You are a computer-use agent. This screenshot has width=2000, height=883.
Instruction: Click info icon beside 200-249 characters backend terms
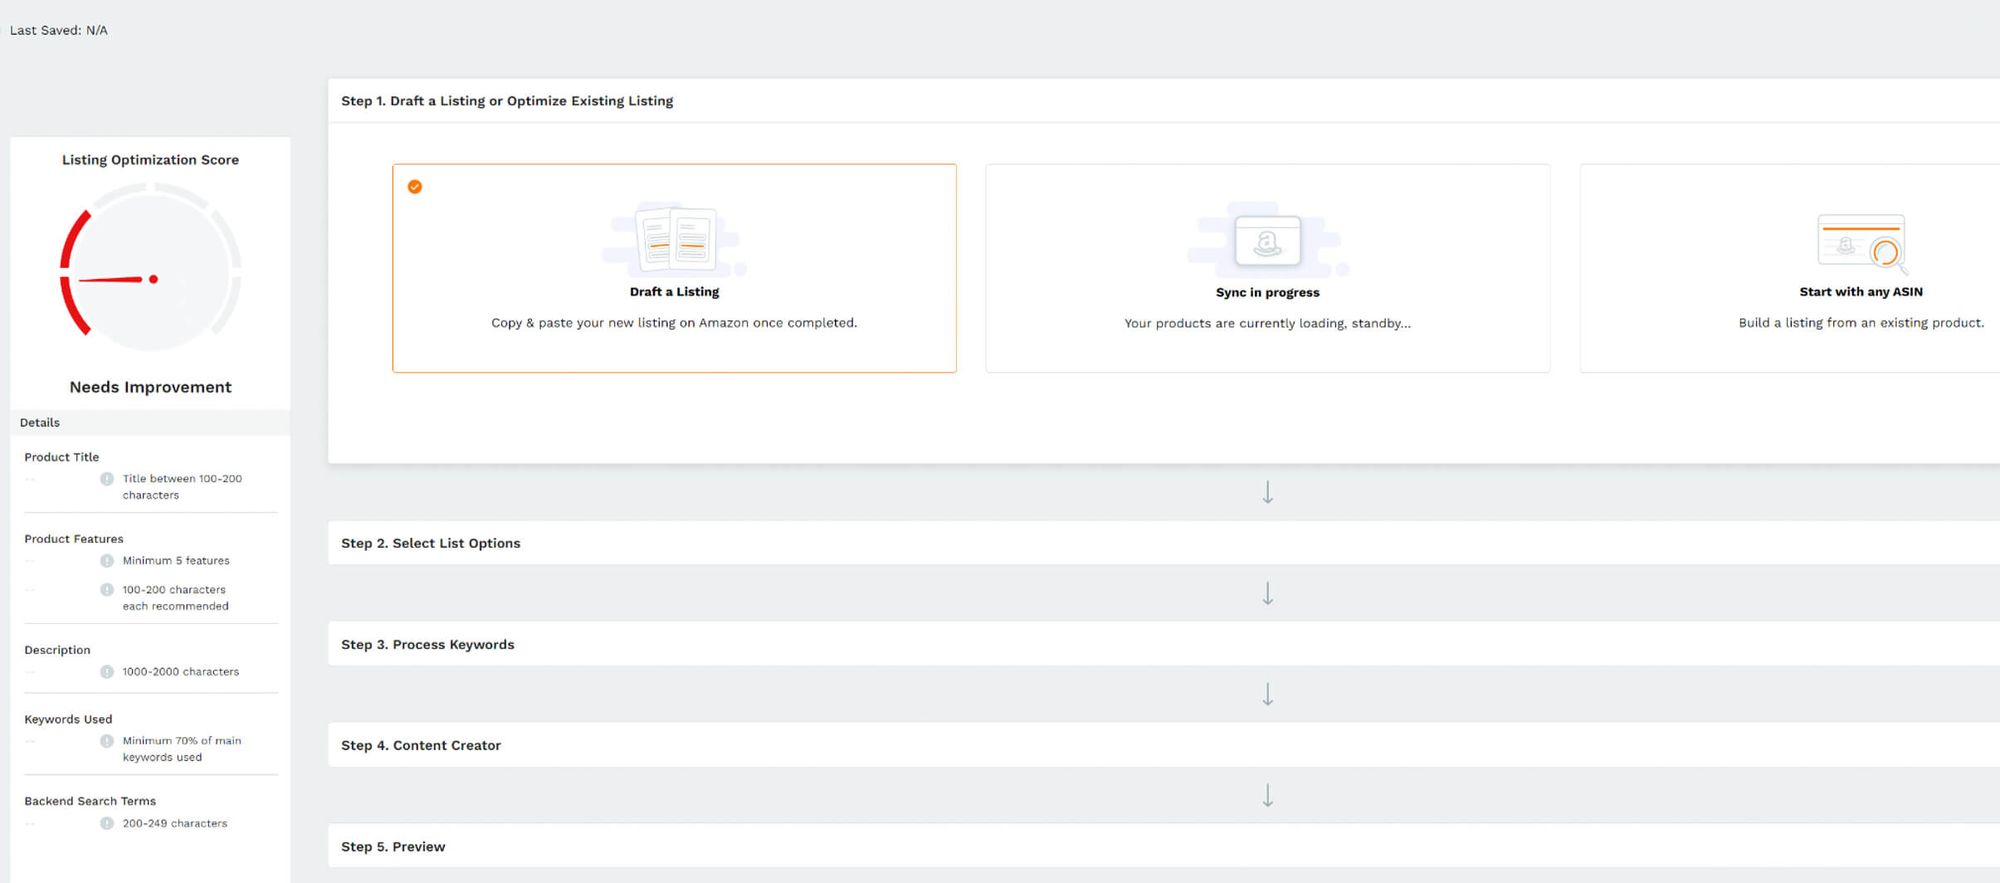coord(107,824)
